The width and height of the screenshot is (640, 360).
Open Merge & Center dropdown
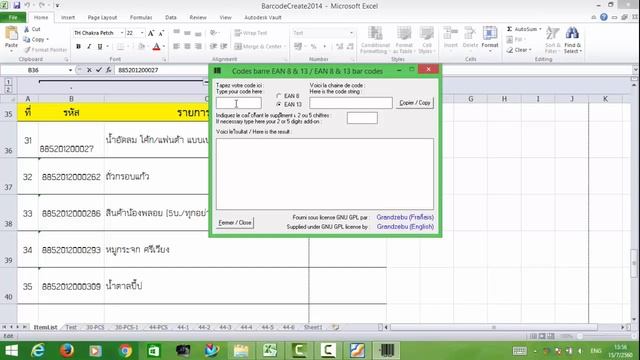pyautogui.click(x=285, y=47)
